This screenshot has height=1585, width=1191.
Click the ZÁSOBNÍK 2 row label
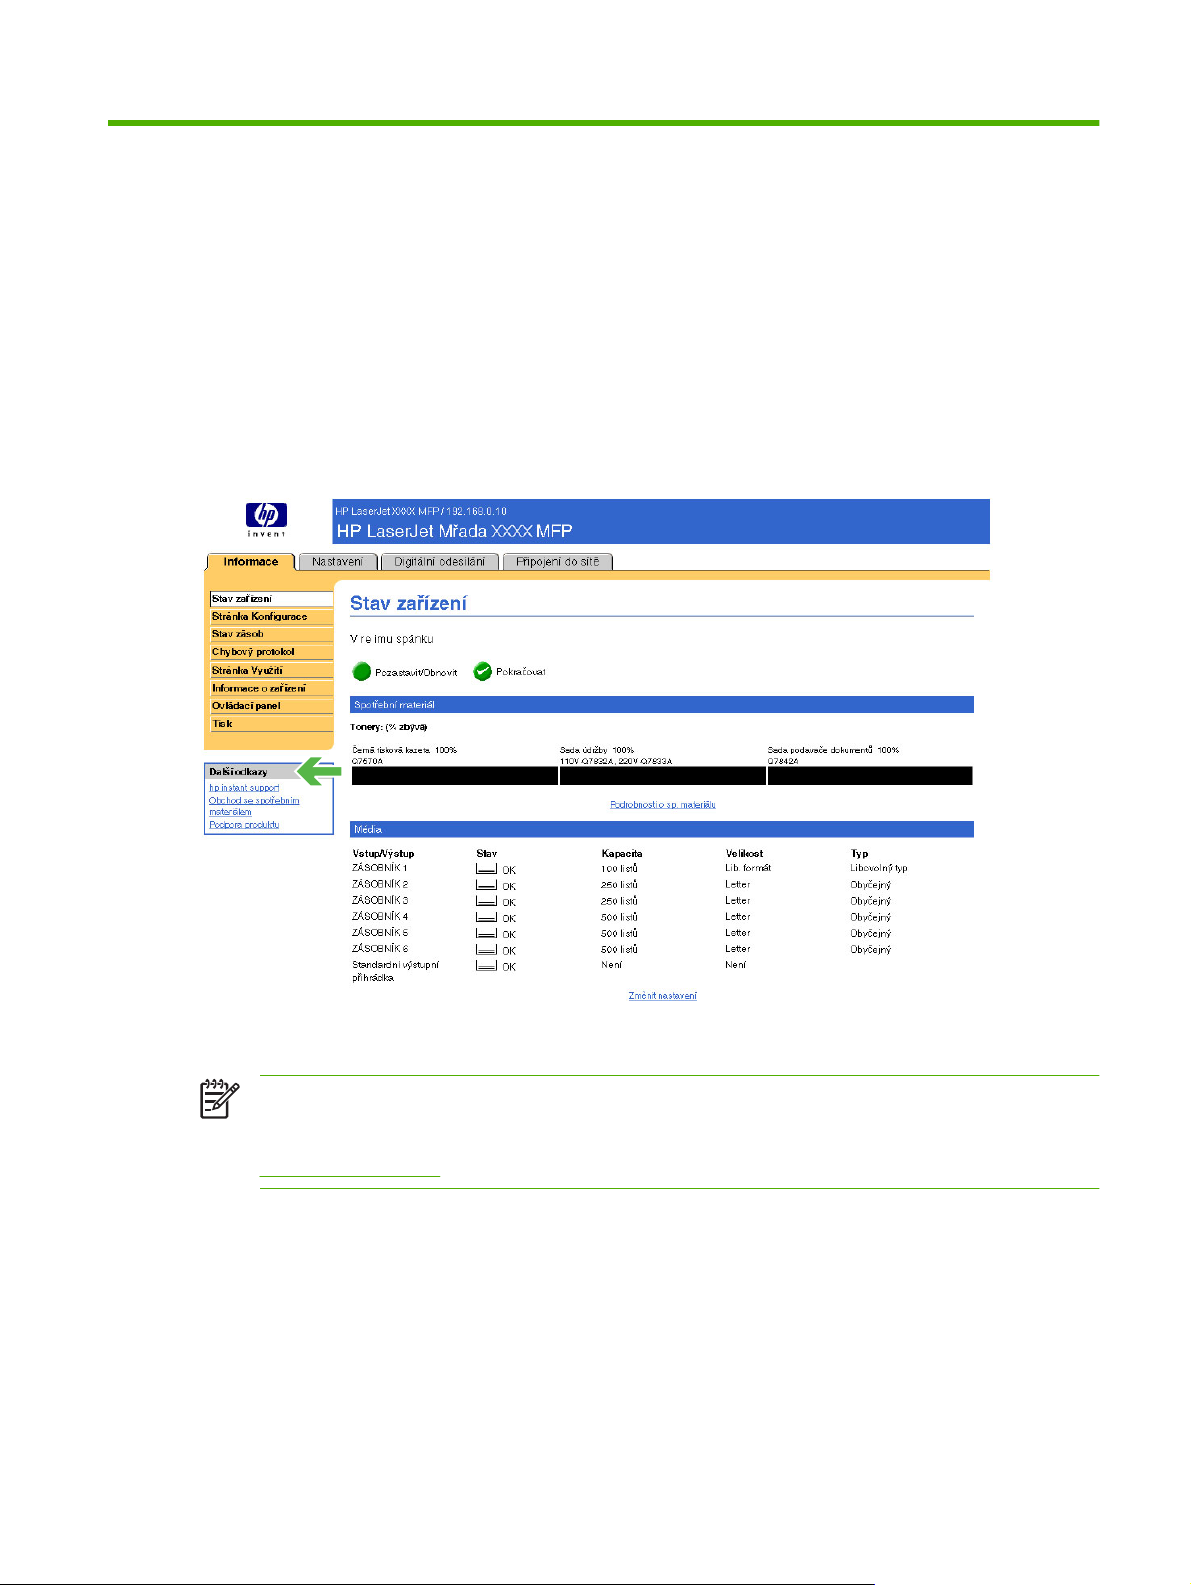pyautogui.click(x=380, y=884)
